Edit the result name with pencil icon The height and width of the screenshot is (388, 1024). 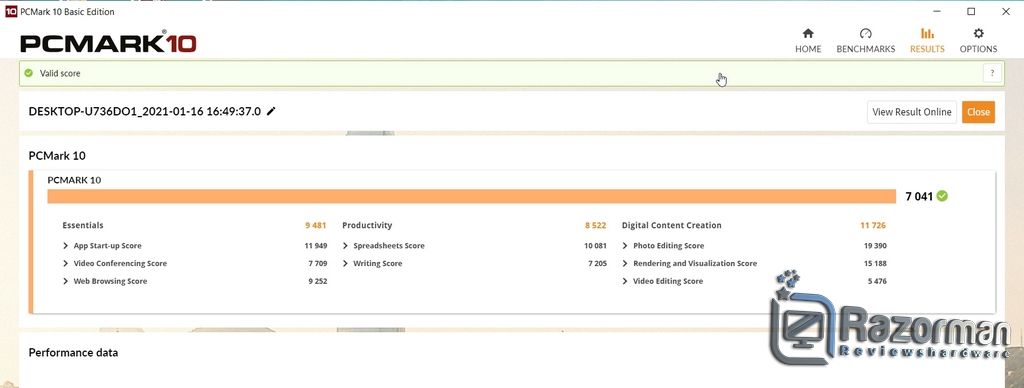point(271,111)
